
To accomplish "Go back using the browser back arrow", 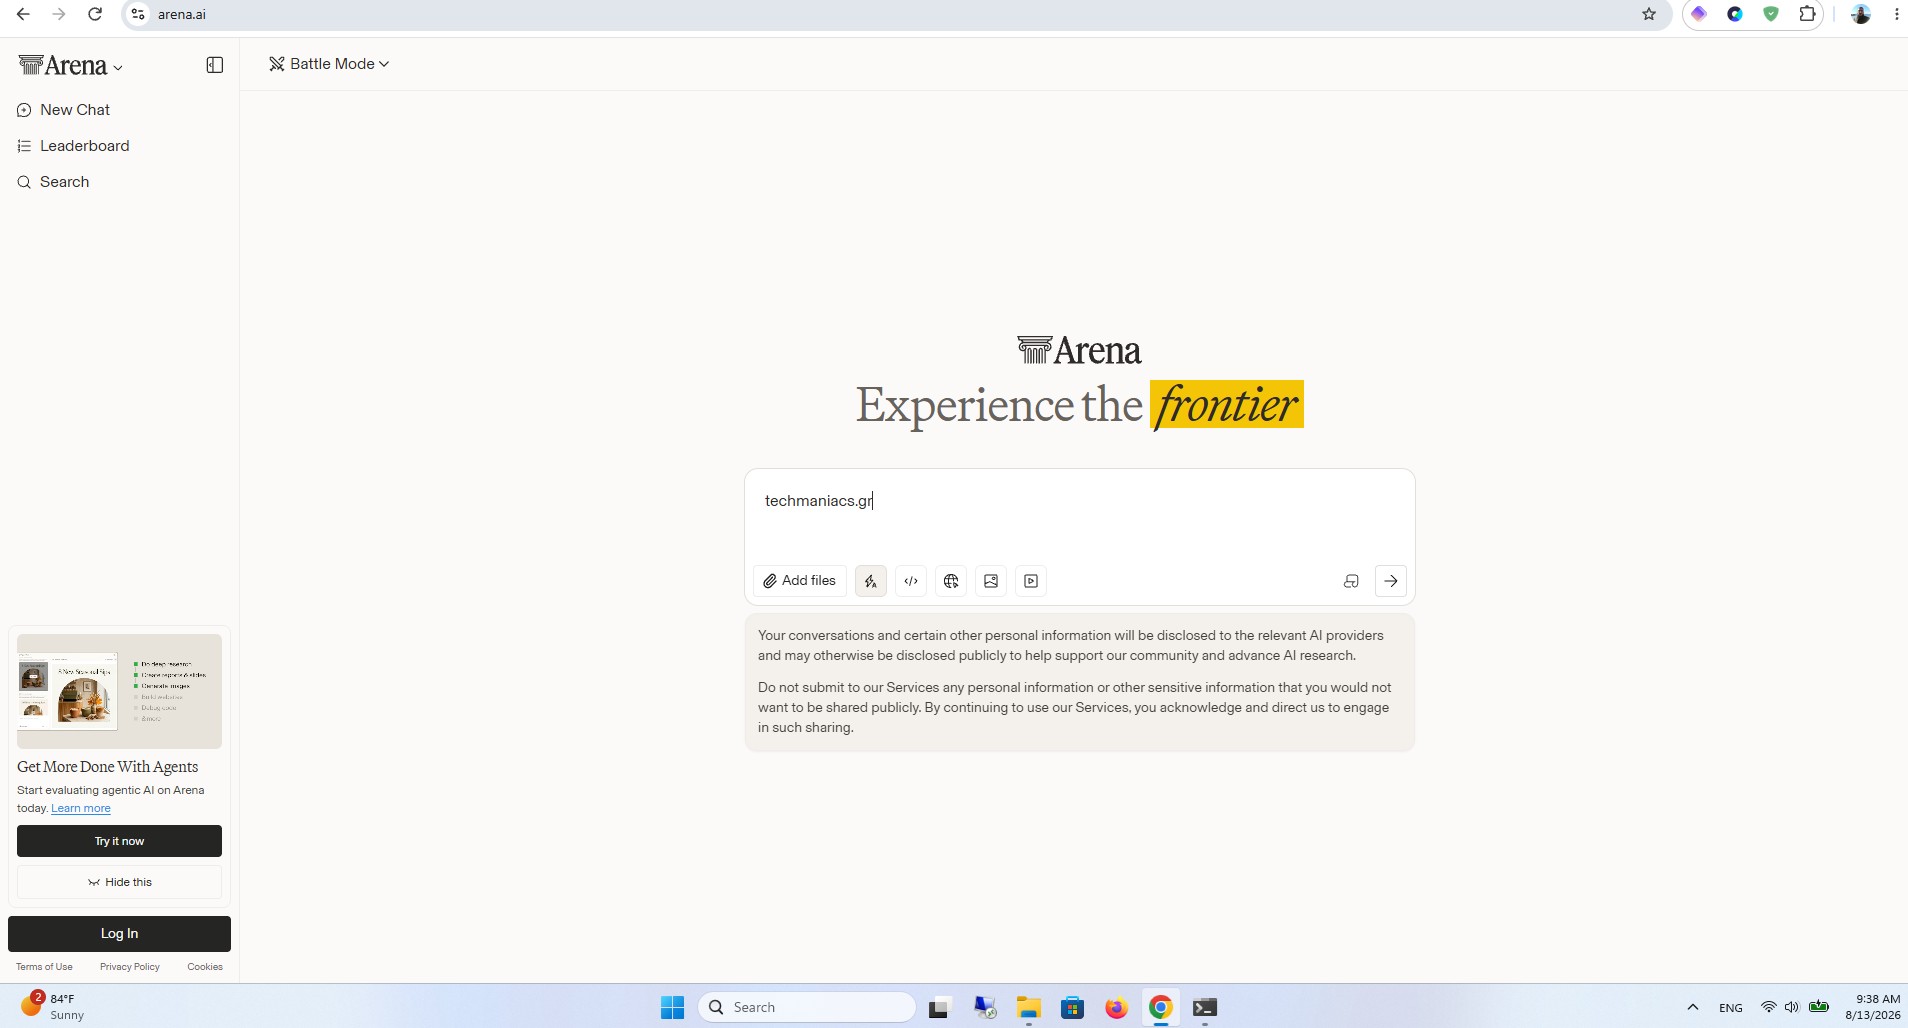I will 23,14.
